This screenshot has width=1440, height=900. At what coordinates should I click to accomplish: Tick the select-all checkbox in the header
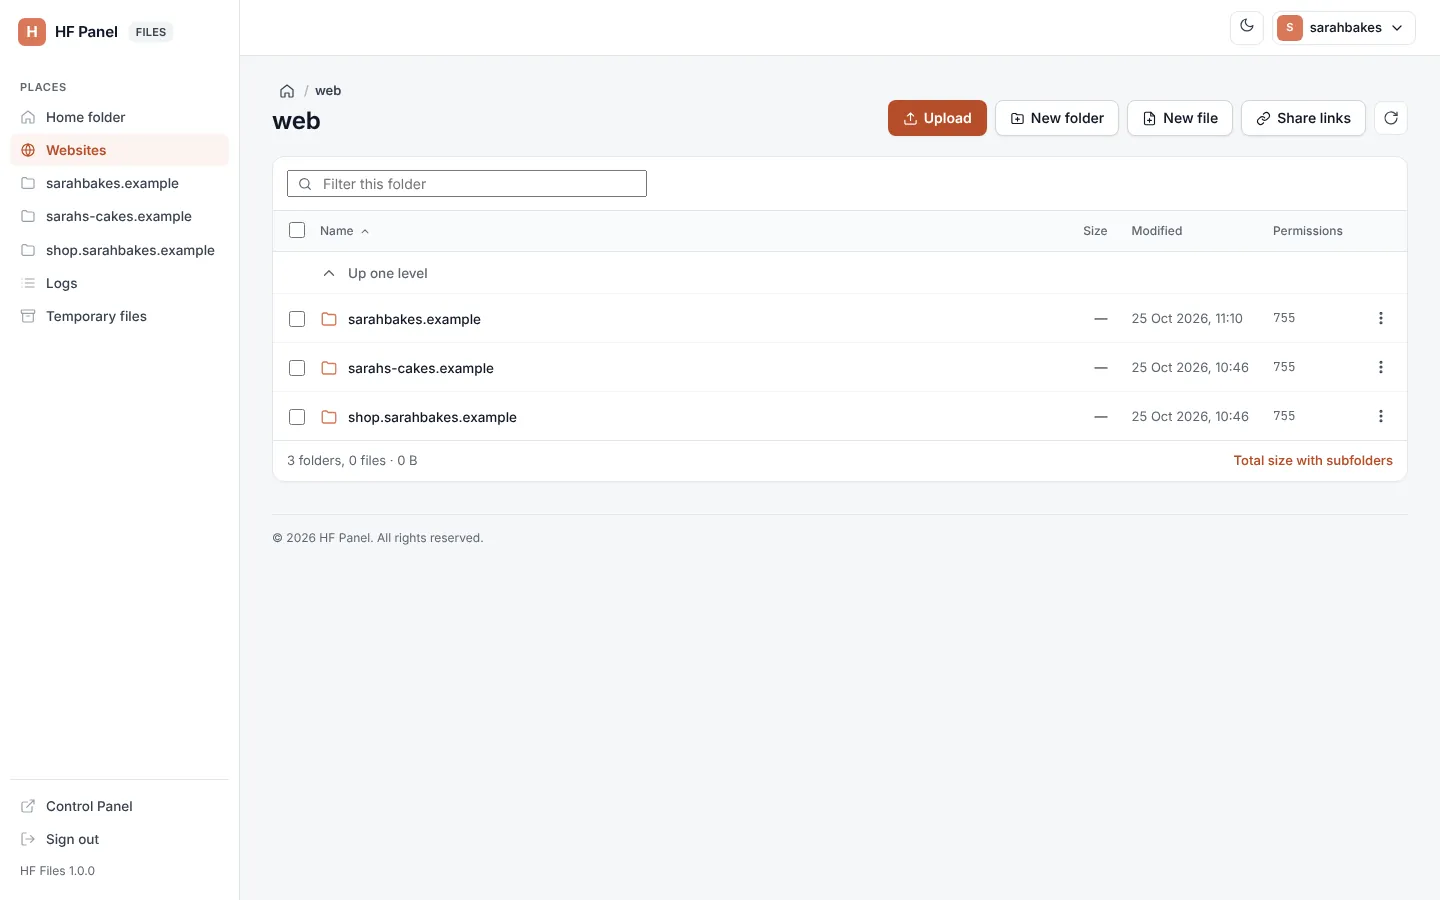[x=297, y=231]
